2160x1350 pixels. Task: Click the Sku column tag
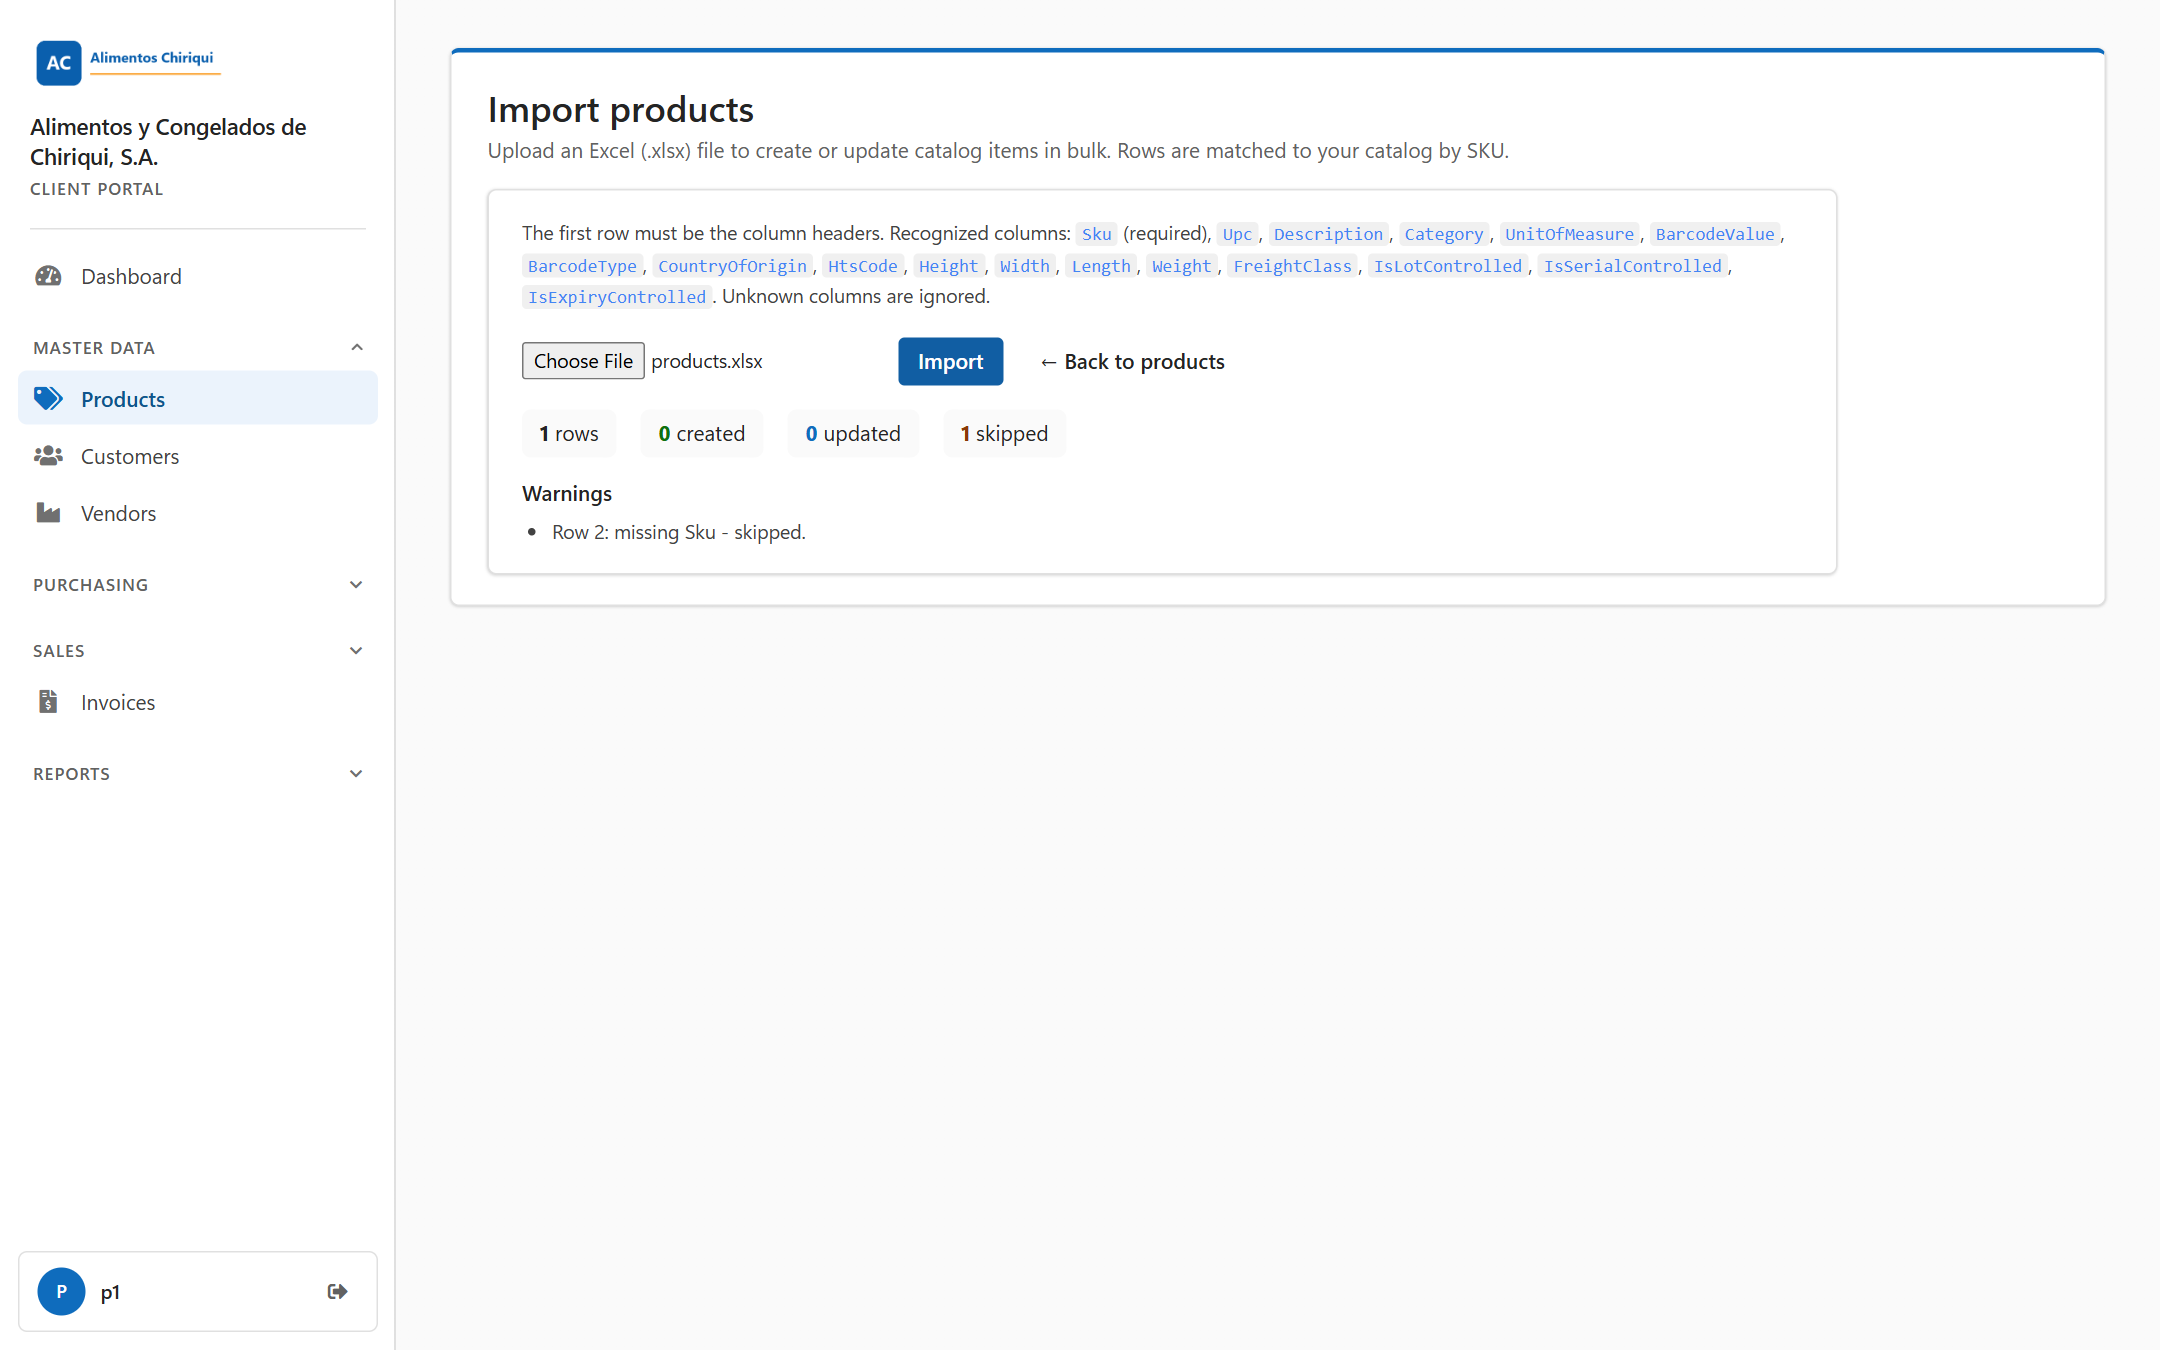(1097, 234)
